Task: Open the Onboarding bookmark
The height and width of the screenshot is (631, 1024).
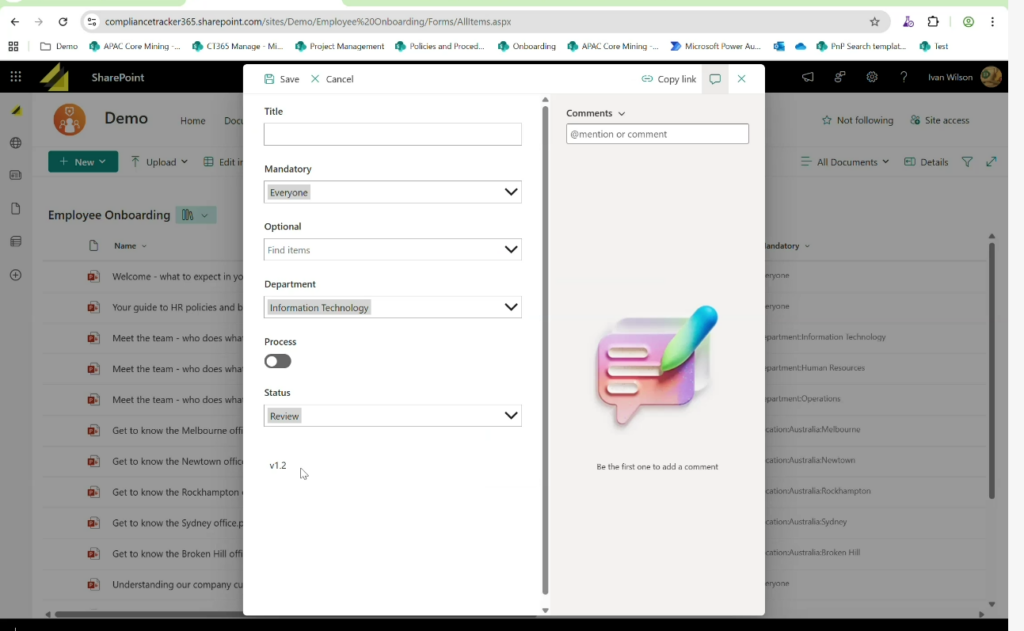Action: (526, 46)
